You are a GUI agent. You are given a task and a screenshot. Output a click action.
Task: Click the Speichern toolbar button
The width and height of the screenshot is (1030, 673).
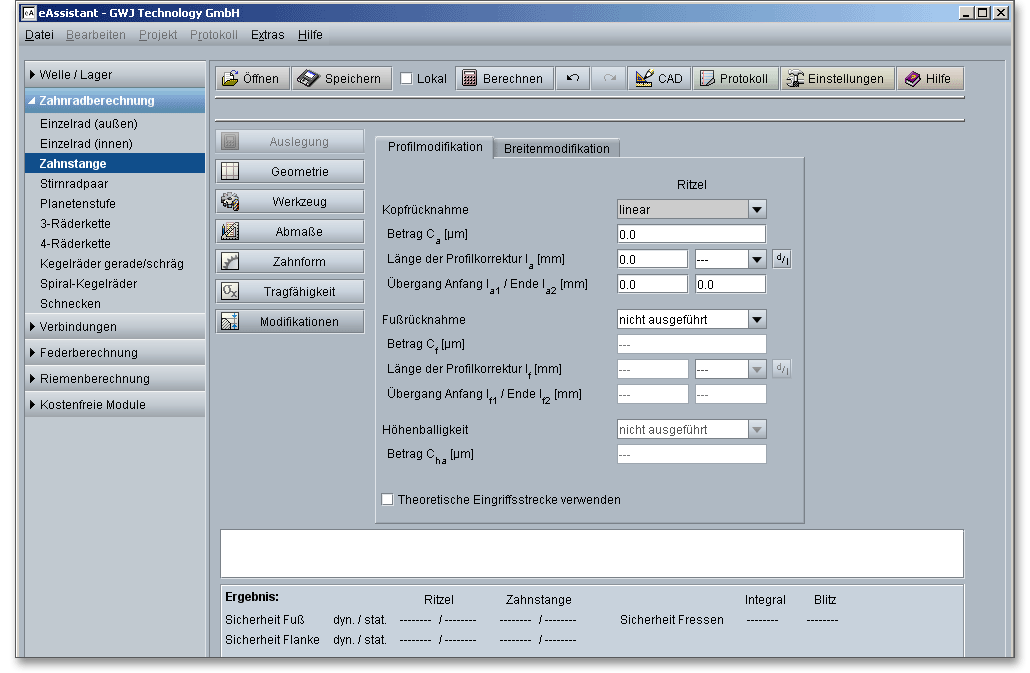click(340, 79)
